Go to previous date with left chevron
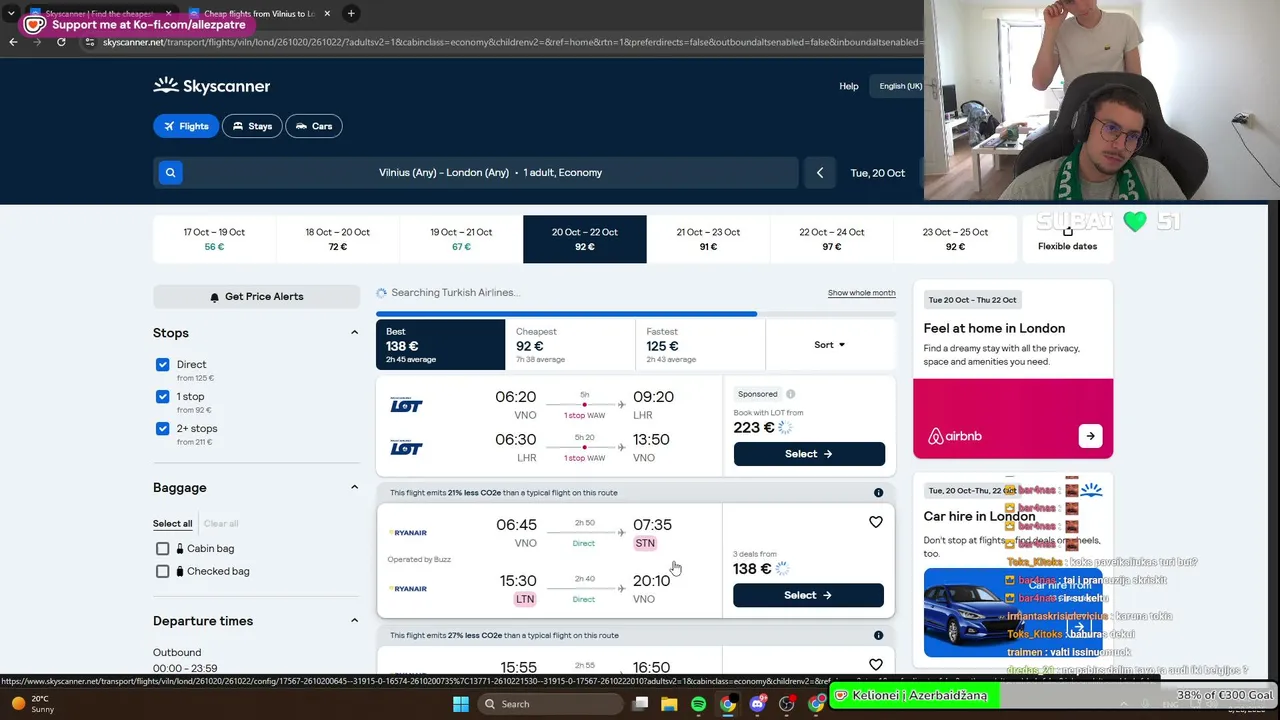The height and width of the screenshot is (720, 1280). [820, 173]
